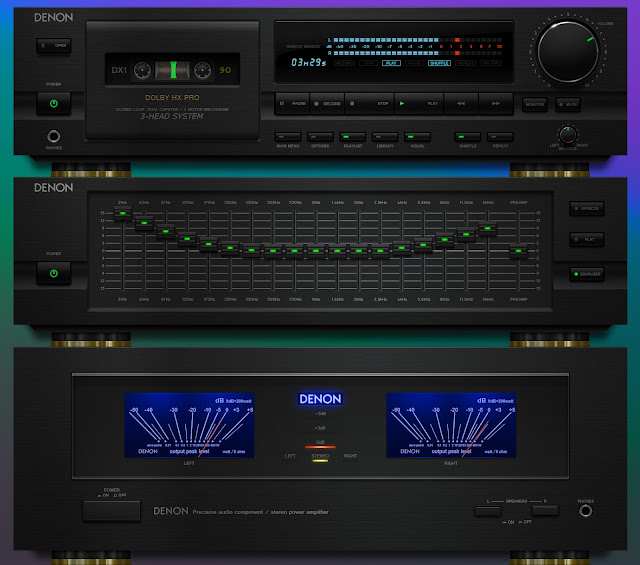This screenshot has width=640, height=565.
Task: Click the Open eject button on cassette deck
Action: [53, 45]
